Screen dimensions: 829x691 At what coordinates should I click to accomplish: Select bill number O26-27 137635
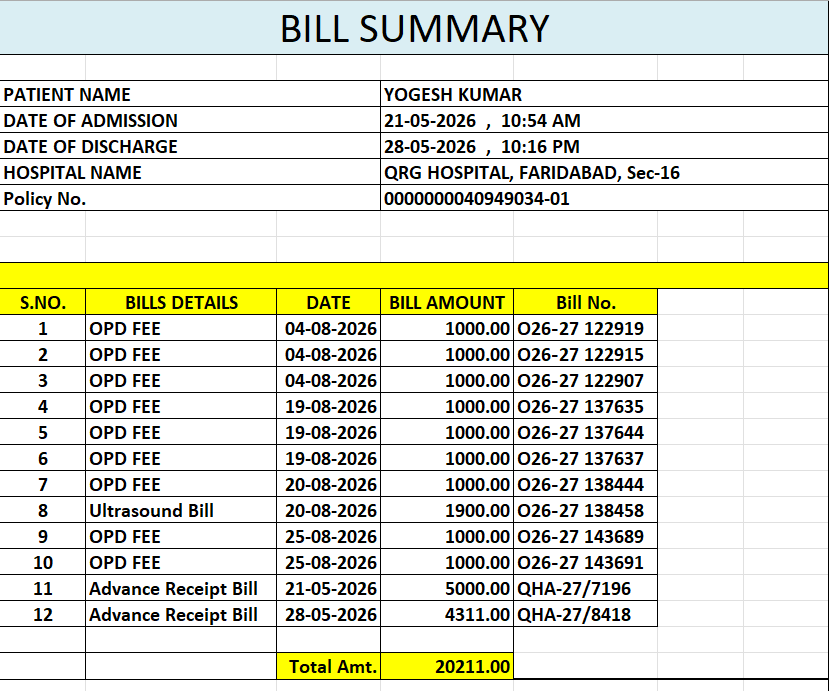[x=585, y=406]
